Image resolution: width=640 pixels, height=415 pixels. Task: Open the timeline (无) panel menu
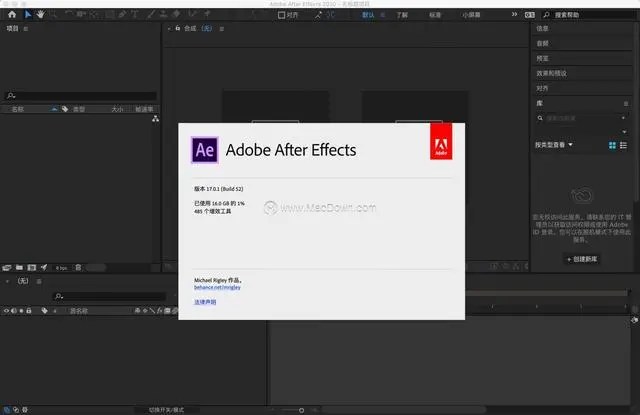coord(39,281)
